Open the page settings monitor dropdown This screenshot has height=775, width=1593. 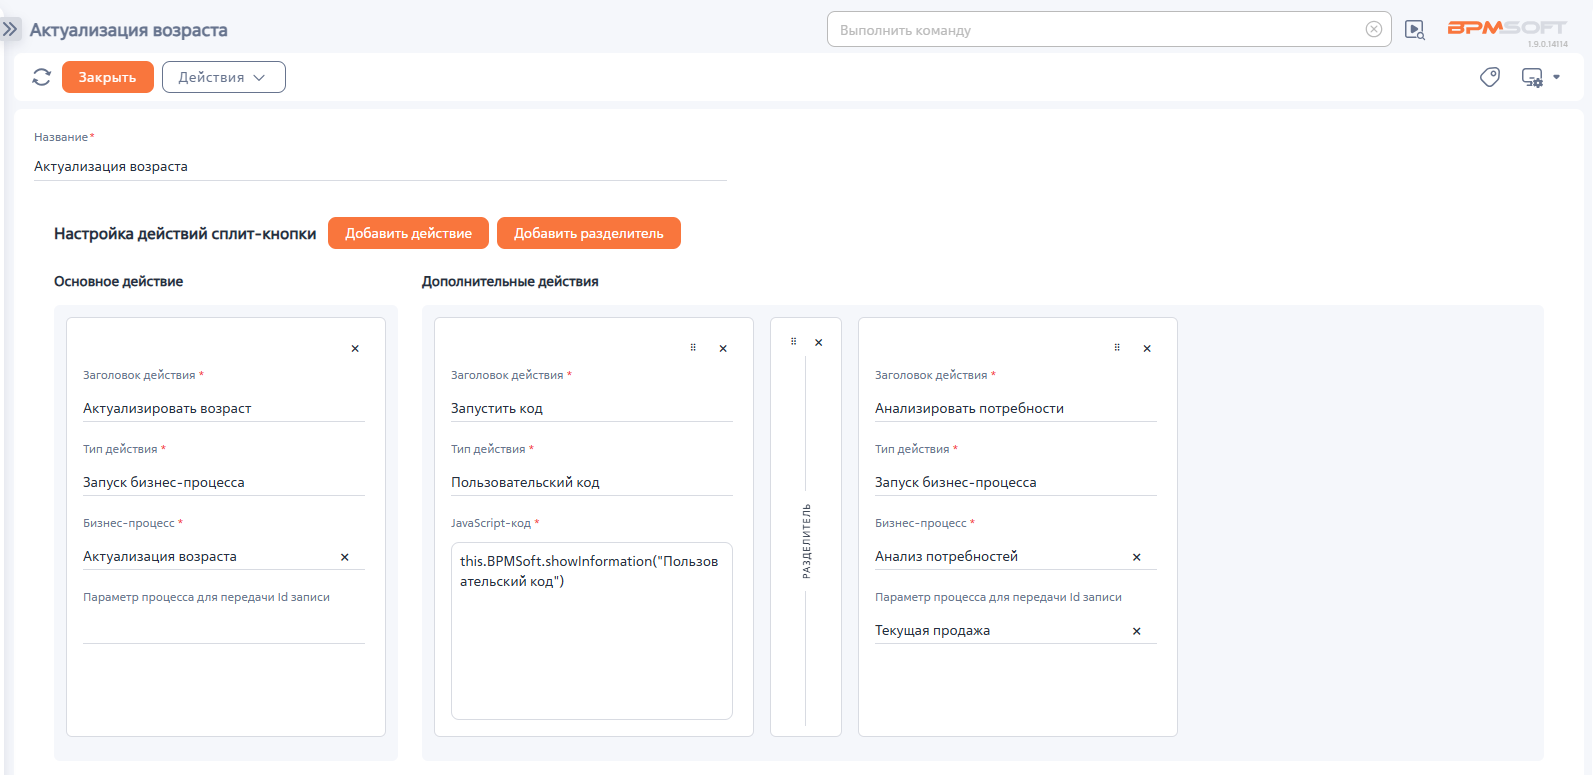(1540, 77)
